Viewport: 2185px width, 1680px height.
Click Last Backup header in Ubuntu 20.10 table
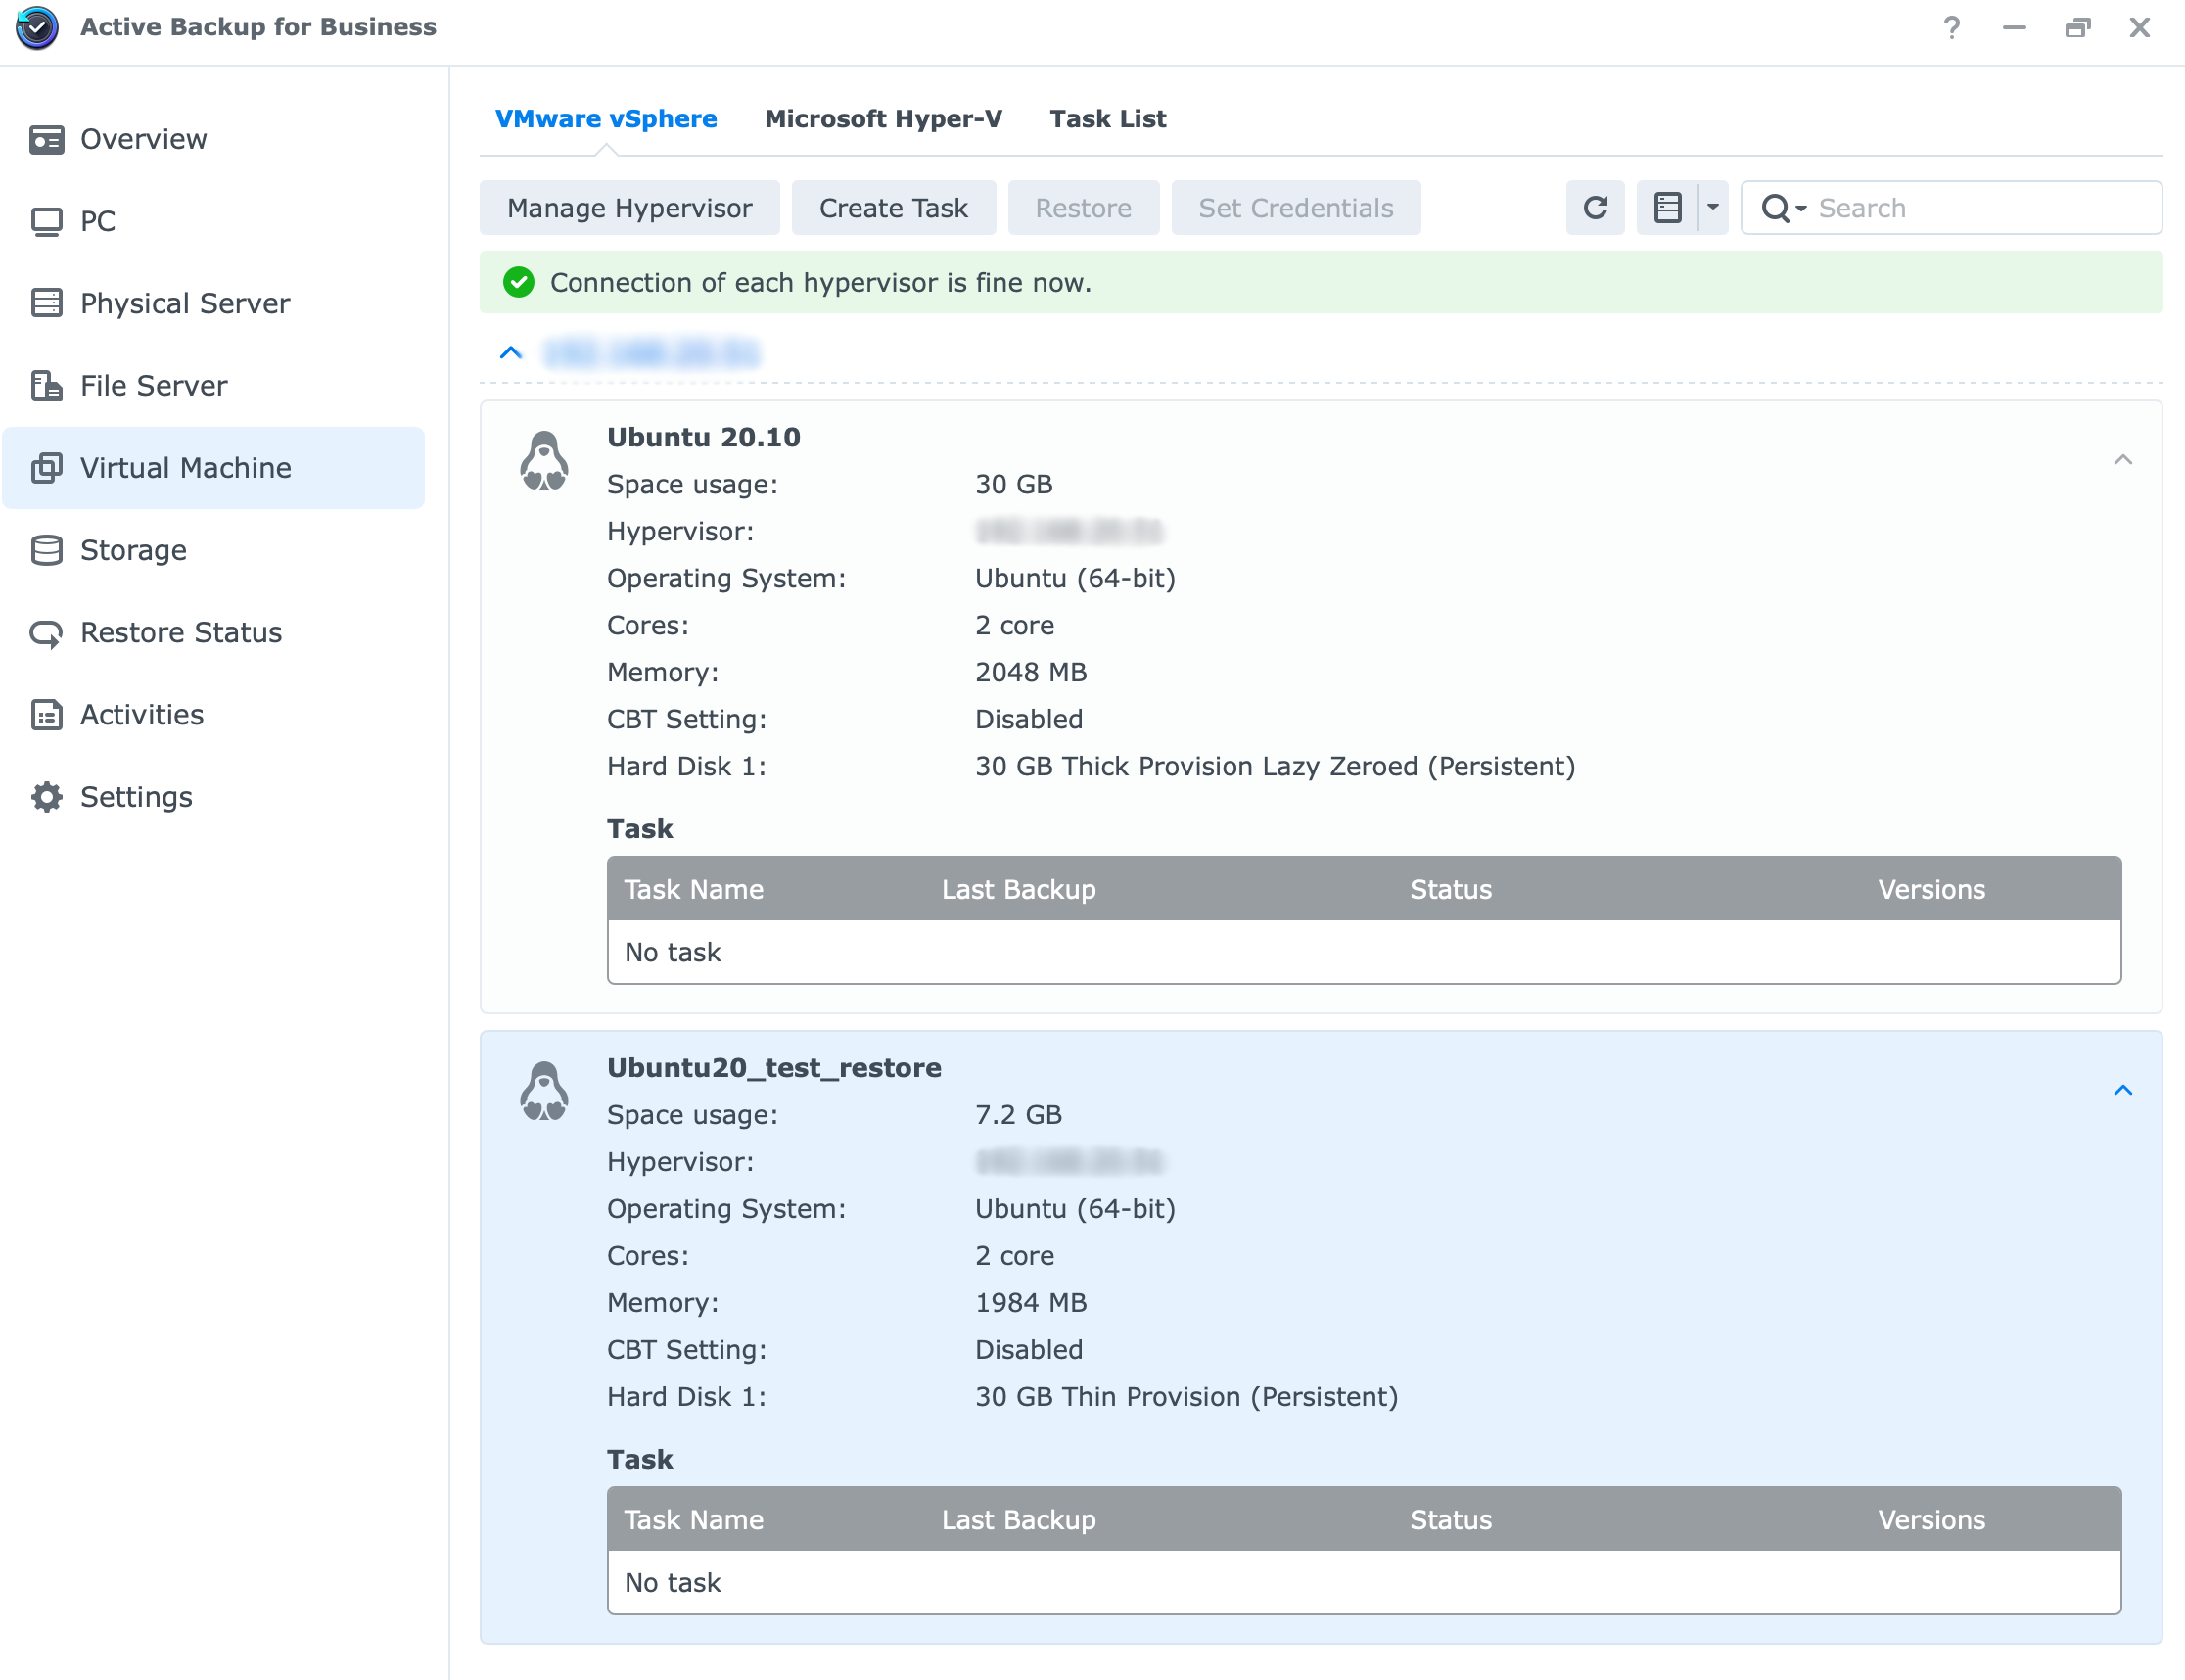click(x=1018, y=889)
